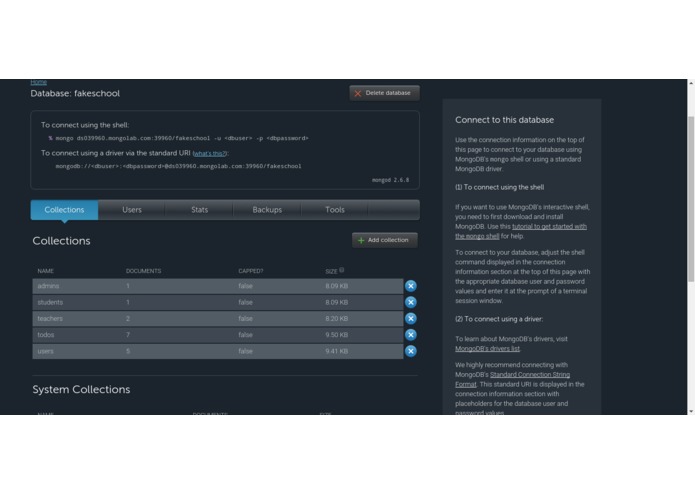Viewport: 695px width, 494px height.
Task: Click the SIZE column header
Action: click(331, 271)
